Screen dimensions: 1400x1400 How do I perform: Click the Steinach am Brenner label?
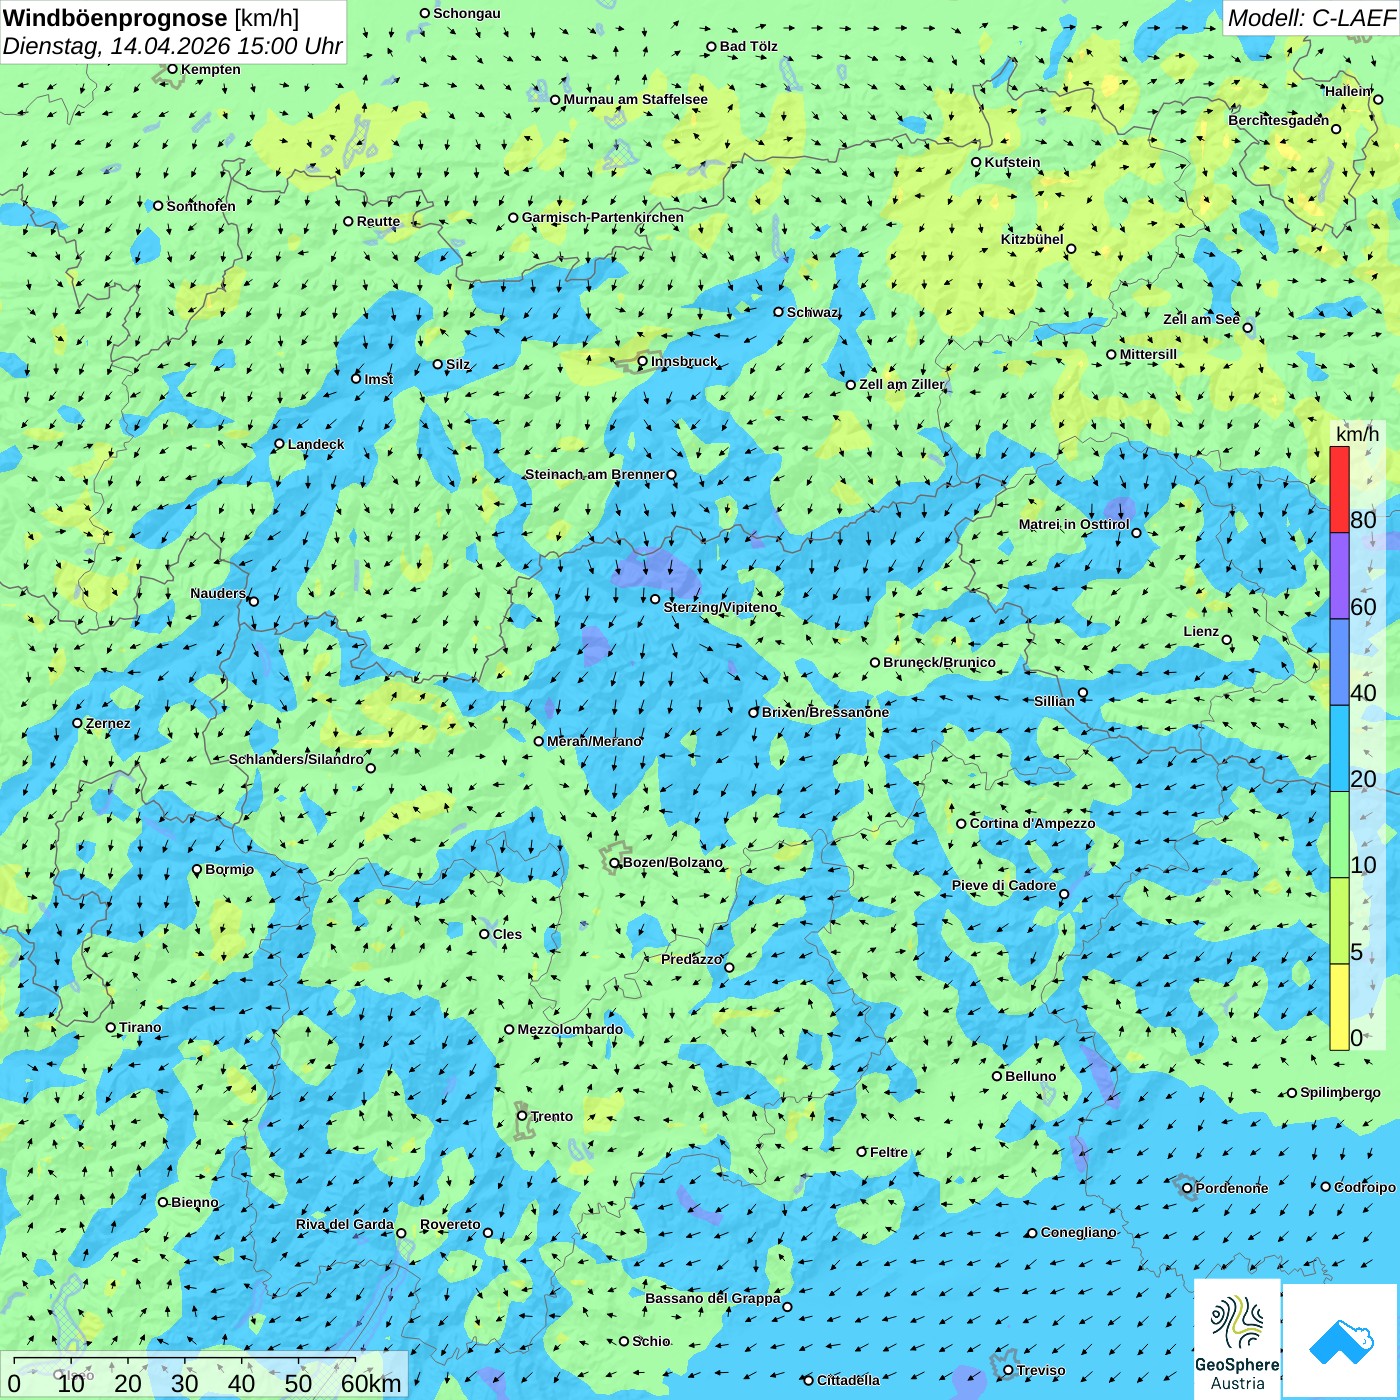pyautogui.click(x=595, y=474)
